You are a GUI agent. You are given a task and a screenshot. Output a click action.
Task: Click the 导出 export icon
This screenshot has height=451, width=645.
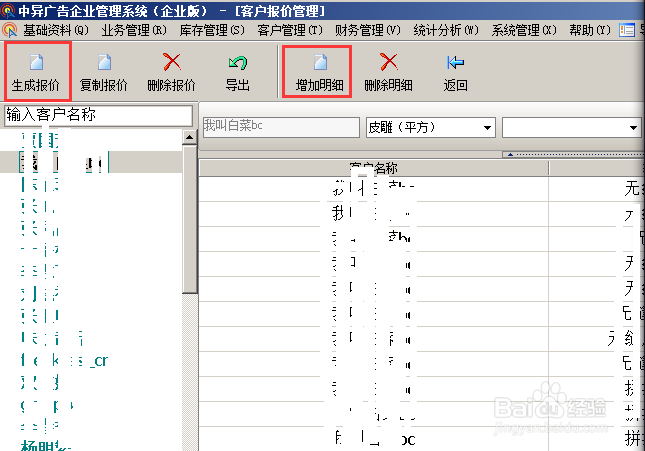point(238,63)
